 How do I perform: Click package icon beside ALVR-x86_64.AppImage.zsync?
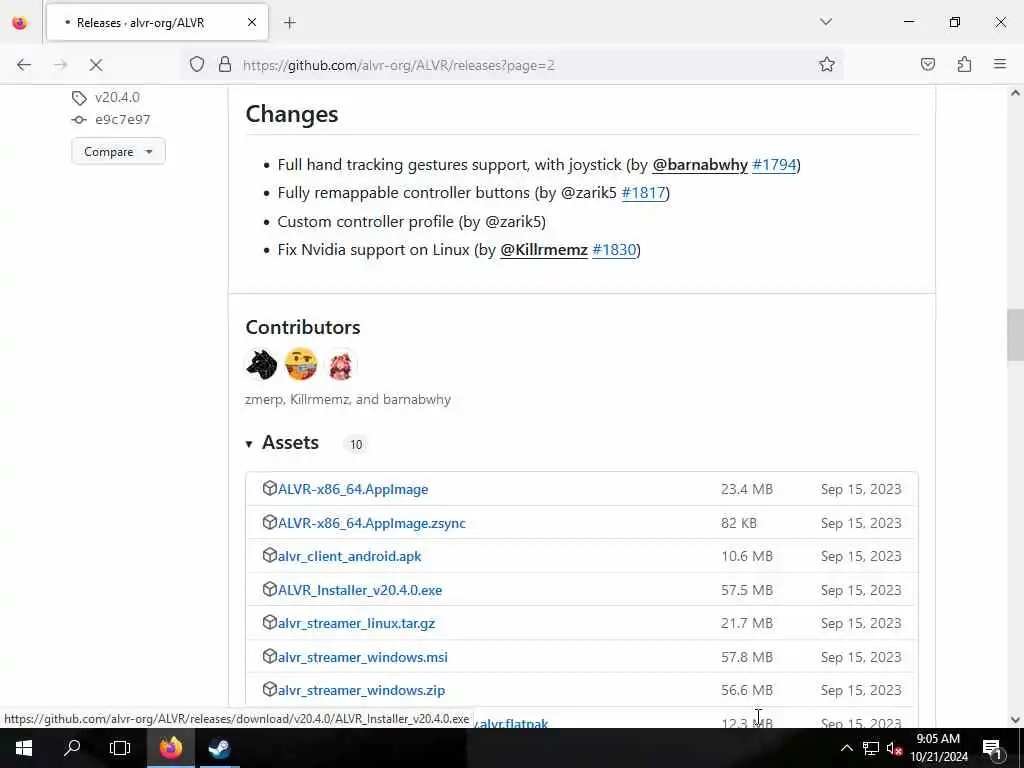click(270, 522)
